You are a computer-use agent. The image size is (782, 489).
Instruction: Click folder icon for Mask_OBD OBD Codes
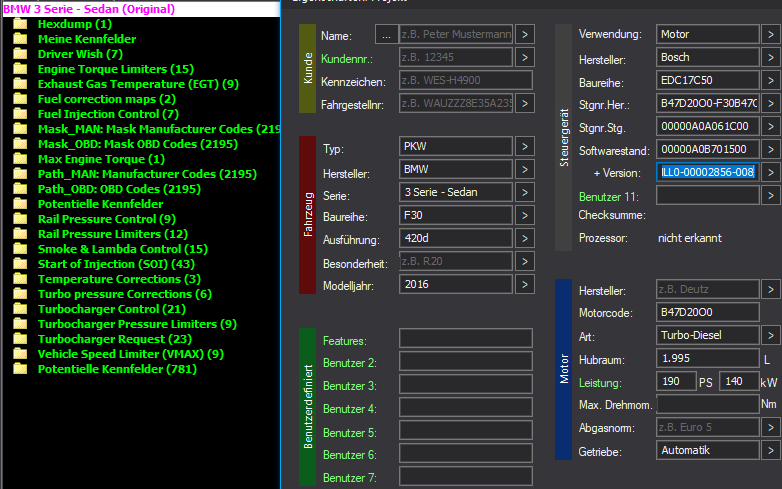pos(20,144)
